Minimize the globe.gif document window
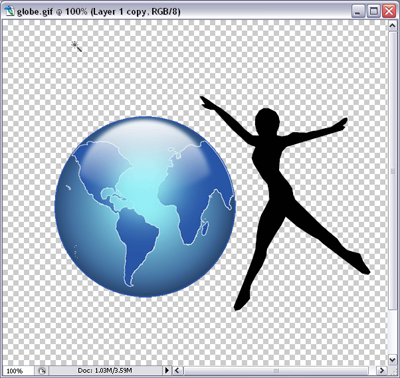Screen dimensions: 400x378 358,12
